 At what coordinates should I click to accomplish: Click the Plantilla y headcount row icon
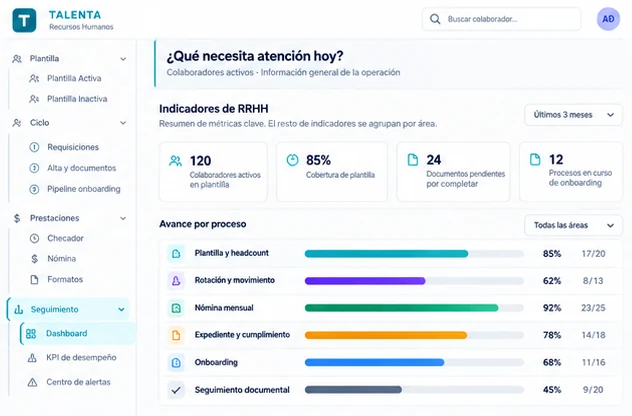coord(176,254)
